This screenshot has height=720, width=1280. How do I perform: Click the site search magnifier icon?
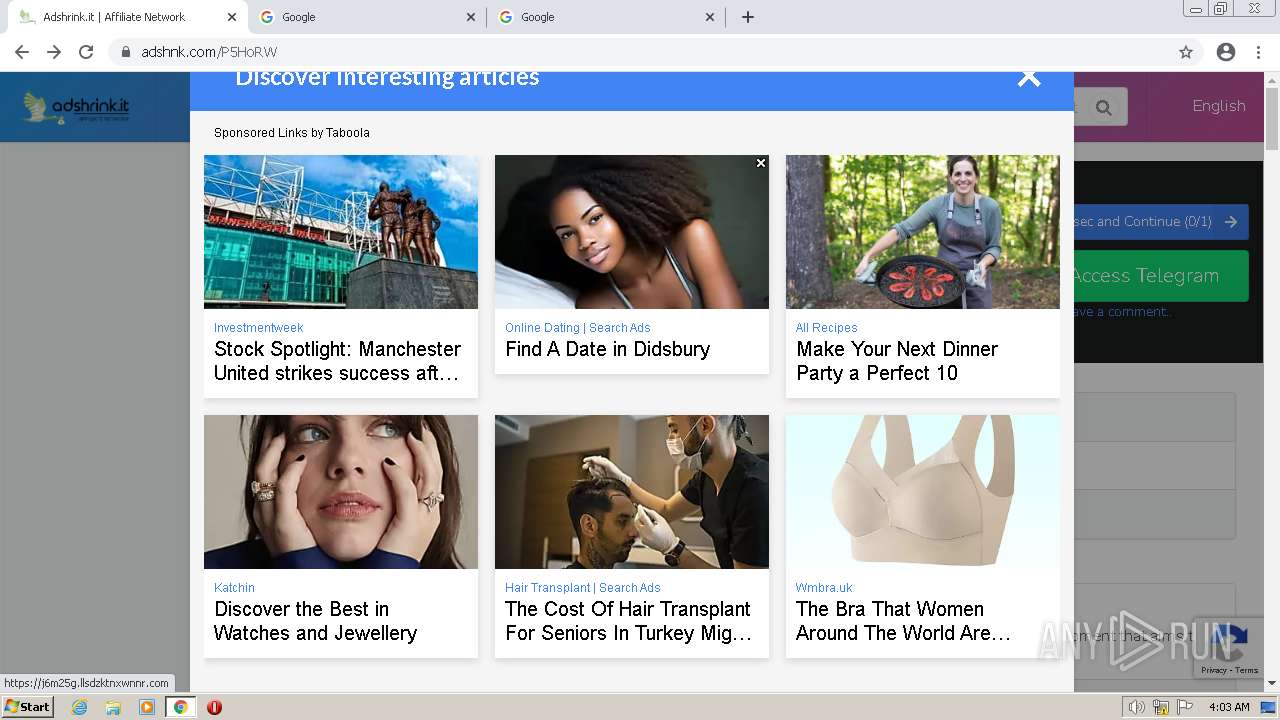click(x=1103, y=107)
